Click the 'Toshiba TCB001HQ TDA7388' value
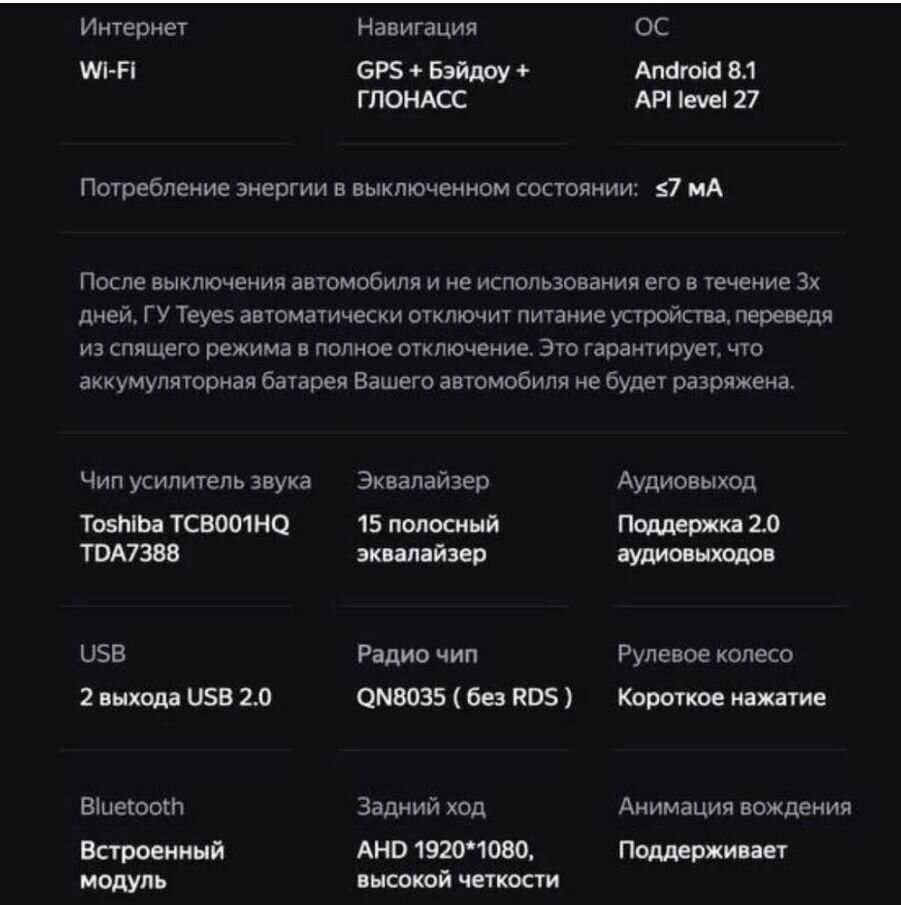The image size is (901, 905). [x=184, y=539]
